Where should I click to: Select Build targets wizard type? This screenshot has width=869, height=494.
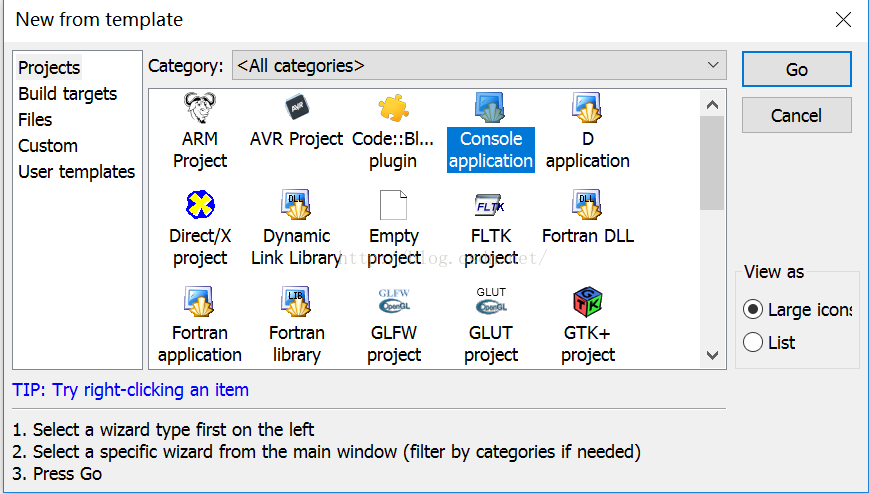pos(68,94)
